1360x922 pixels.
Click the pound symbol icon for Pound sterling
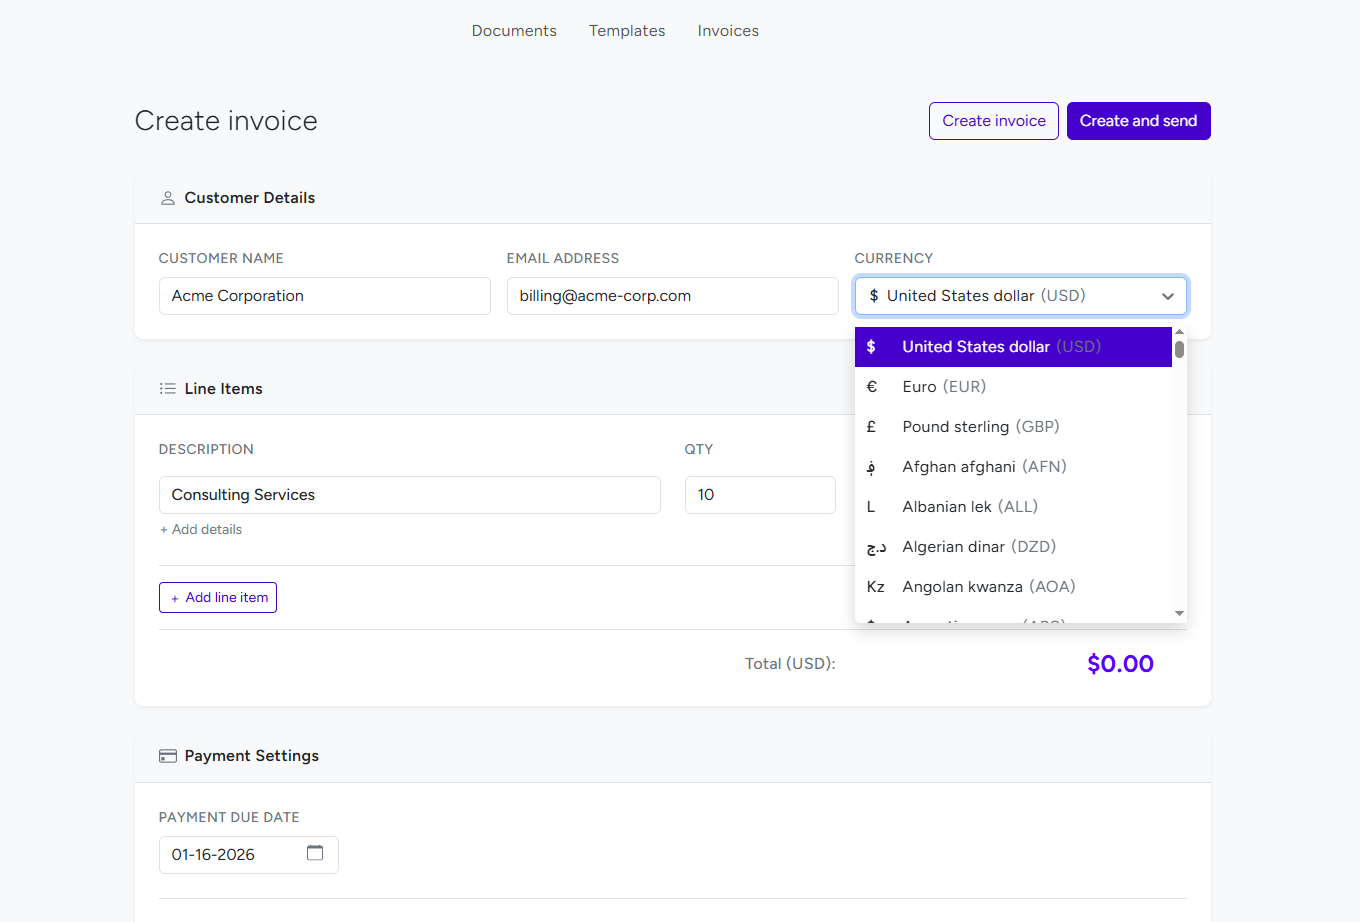870,426
